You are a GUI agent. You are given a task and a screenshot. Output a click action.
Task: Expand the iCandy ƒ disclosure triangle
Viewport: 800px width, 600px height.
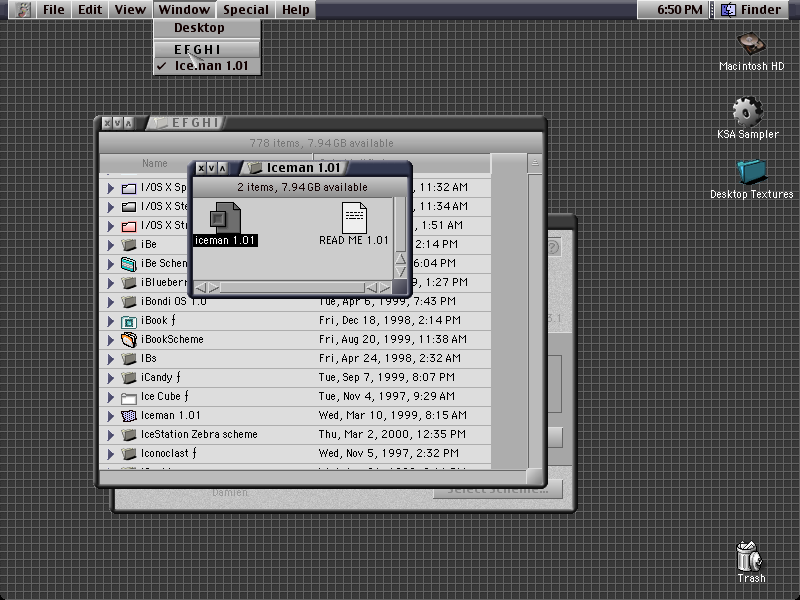coord(110,378)
